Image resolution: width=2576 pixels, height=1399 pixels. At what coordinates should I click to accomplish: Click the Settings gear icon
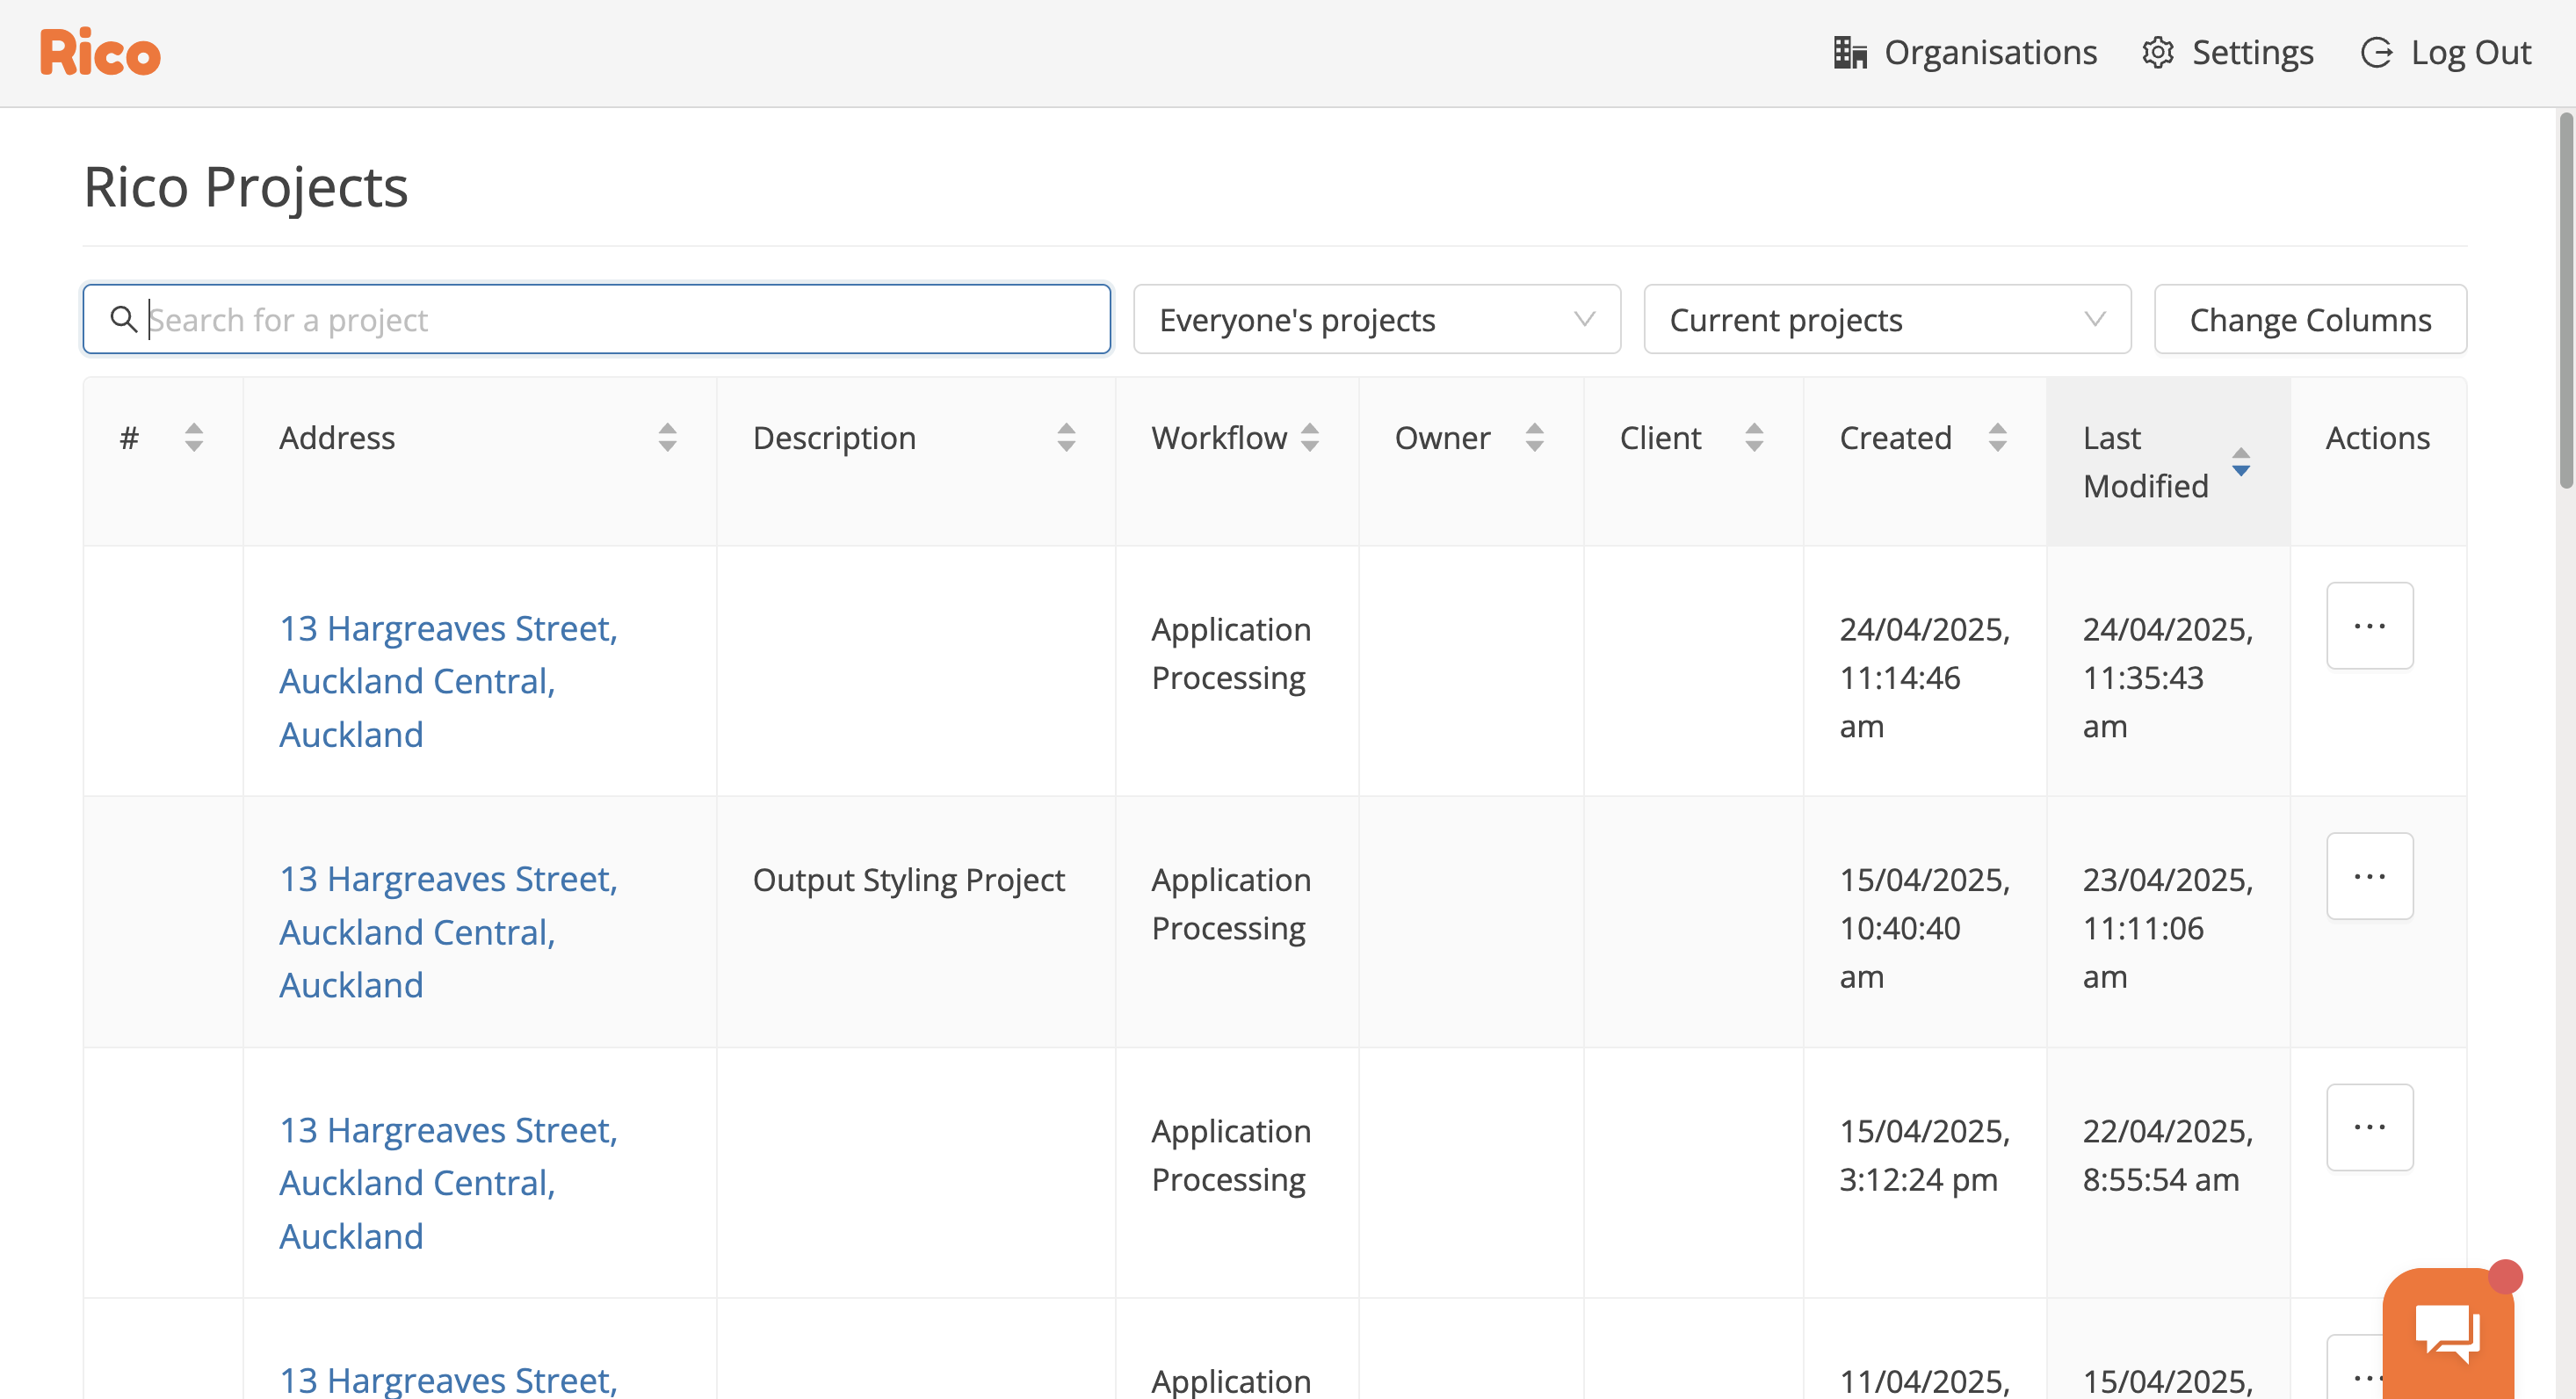[x=2158, y=52]
